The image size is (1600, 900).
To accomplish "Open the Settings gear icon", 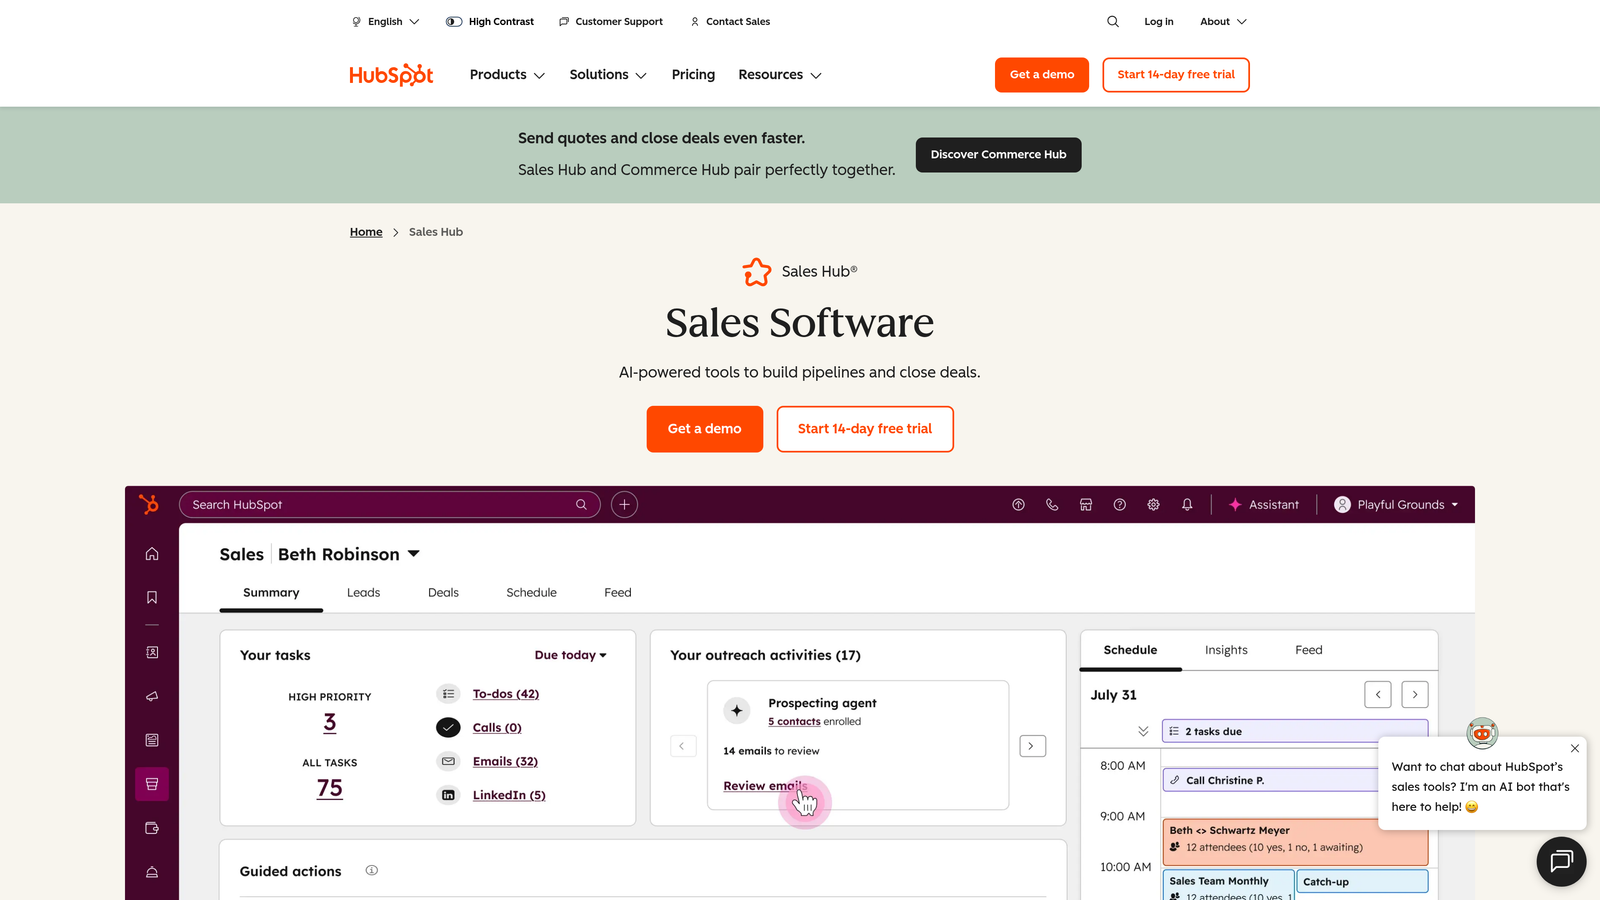I will 1153,504.
